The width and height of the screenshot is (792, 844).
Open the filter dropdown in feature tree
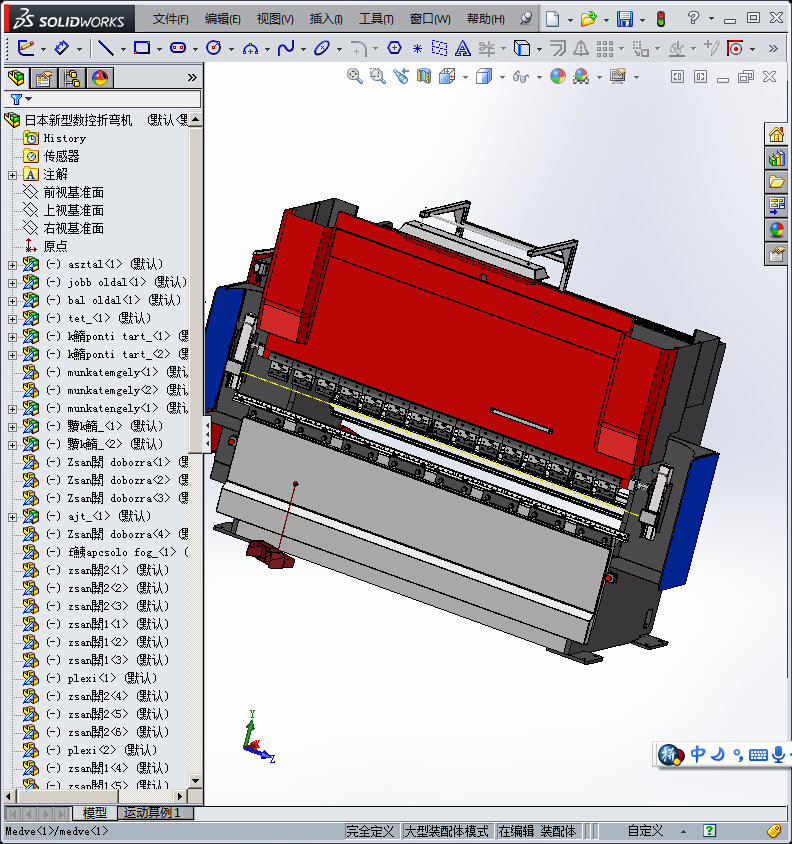pyautogui.click(x=29, y=99)
